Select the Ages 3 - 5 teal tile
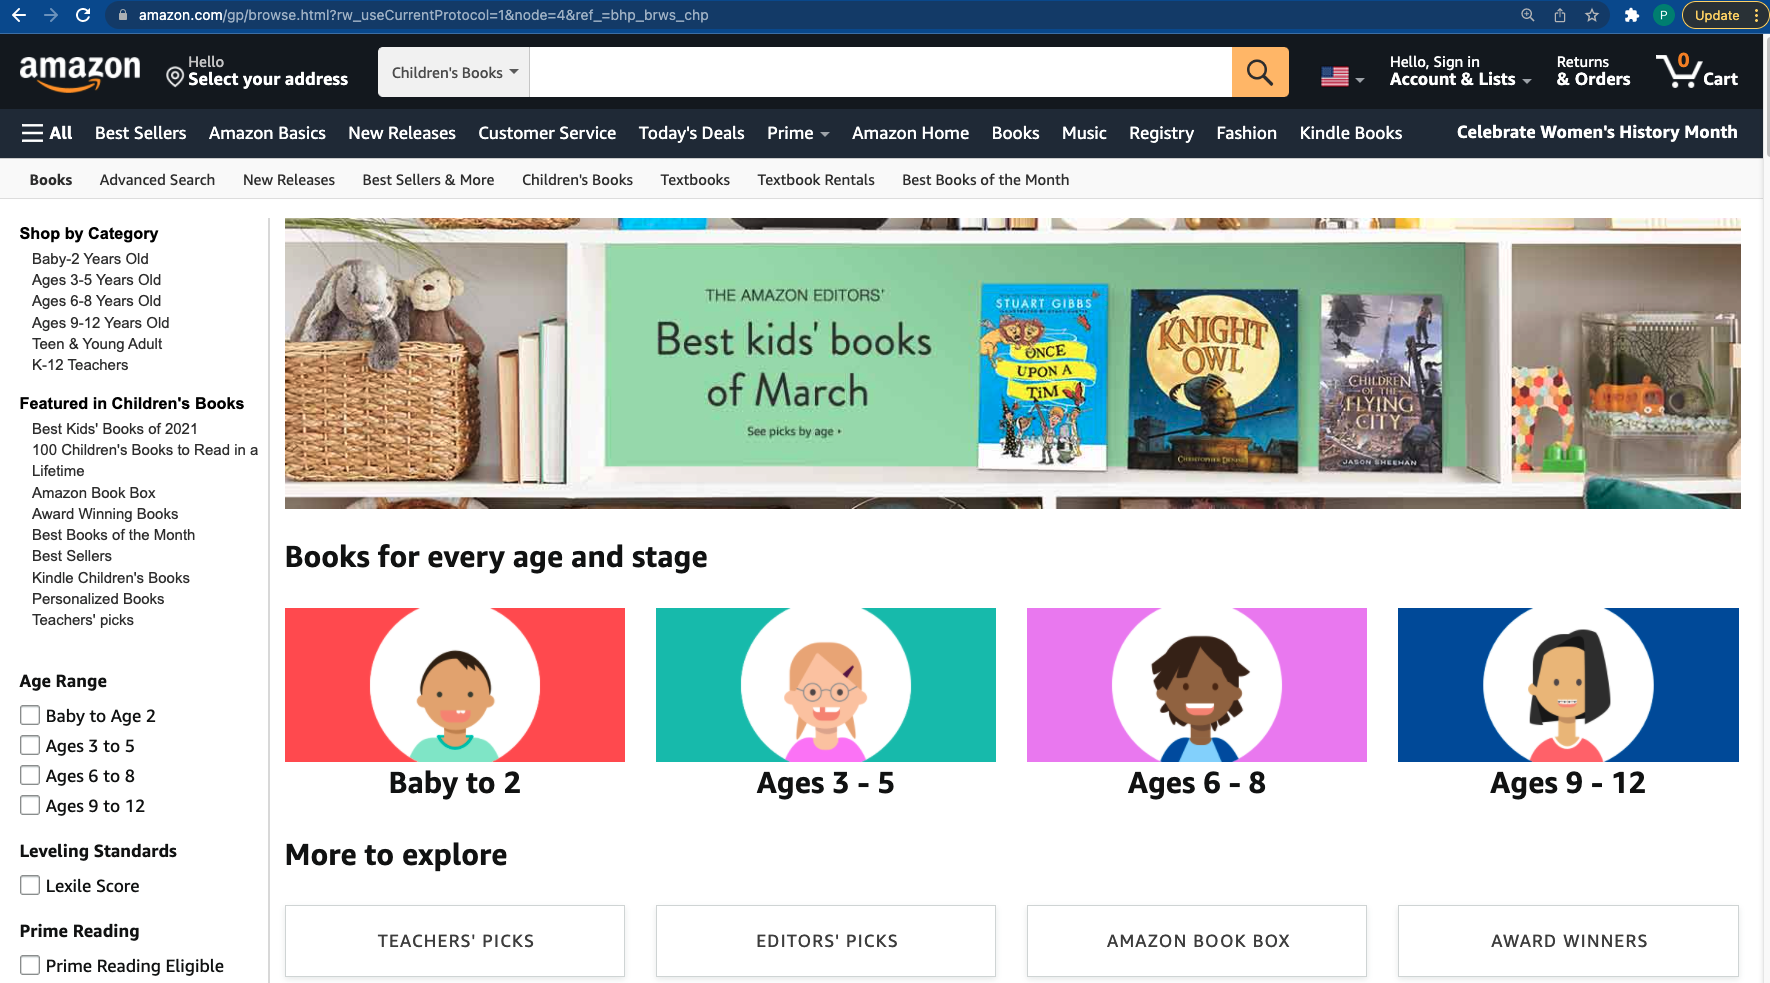This screenshot has width=1770, height=983. 826,703
